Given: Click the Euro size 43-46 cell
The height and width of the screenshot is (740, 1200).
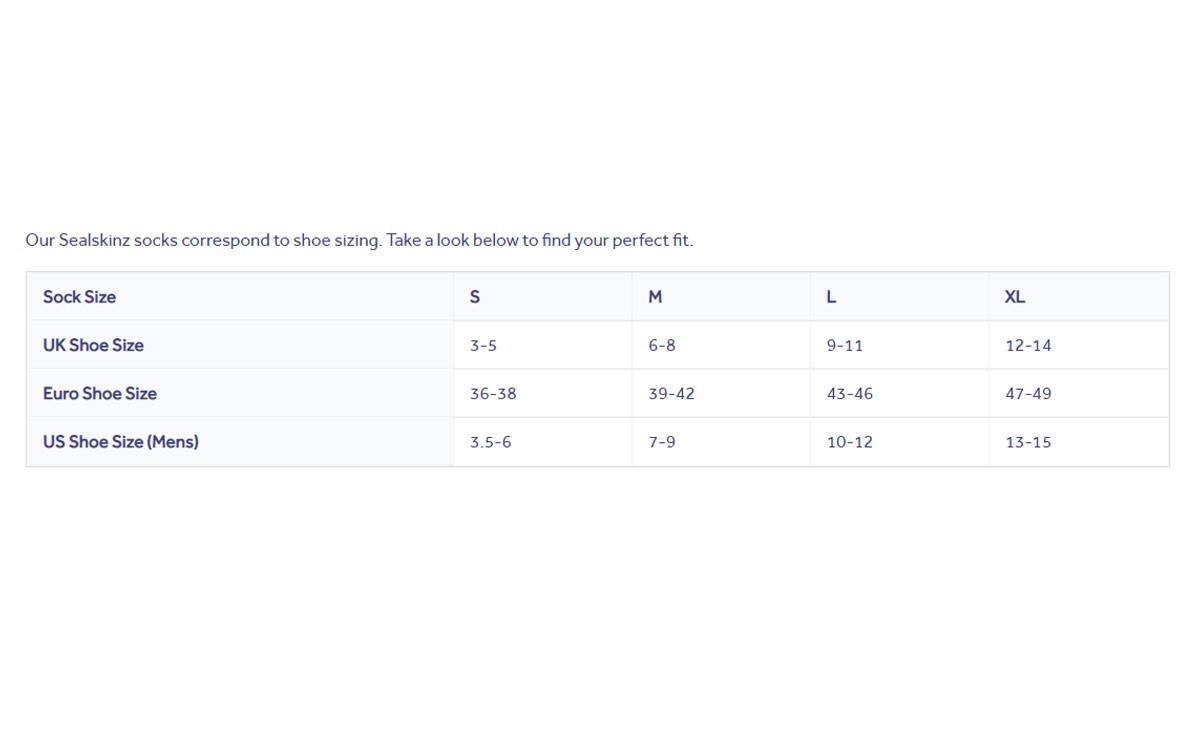Looking at the screenshot, I should 850,394.
